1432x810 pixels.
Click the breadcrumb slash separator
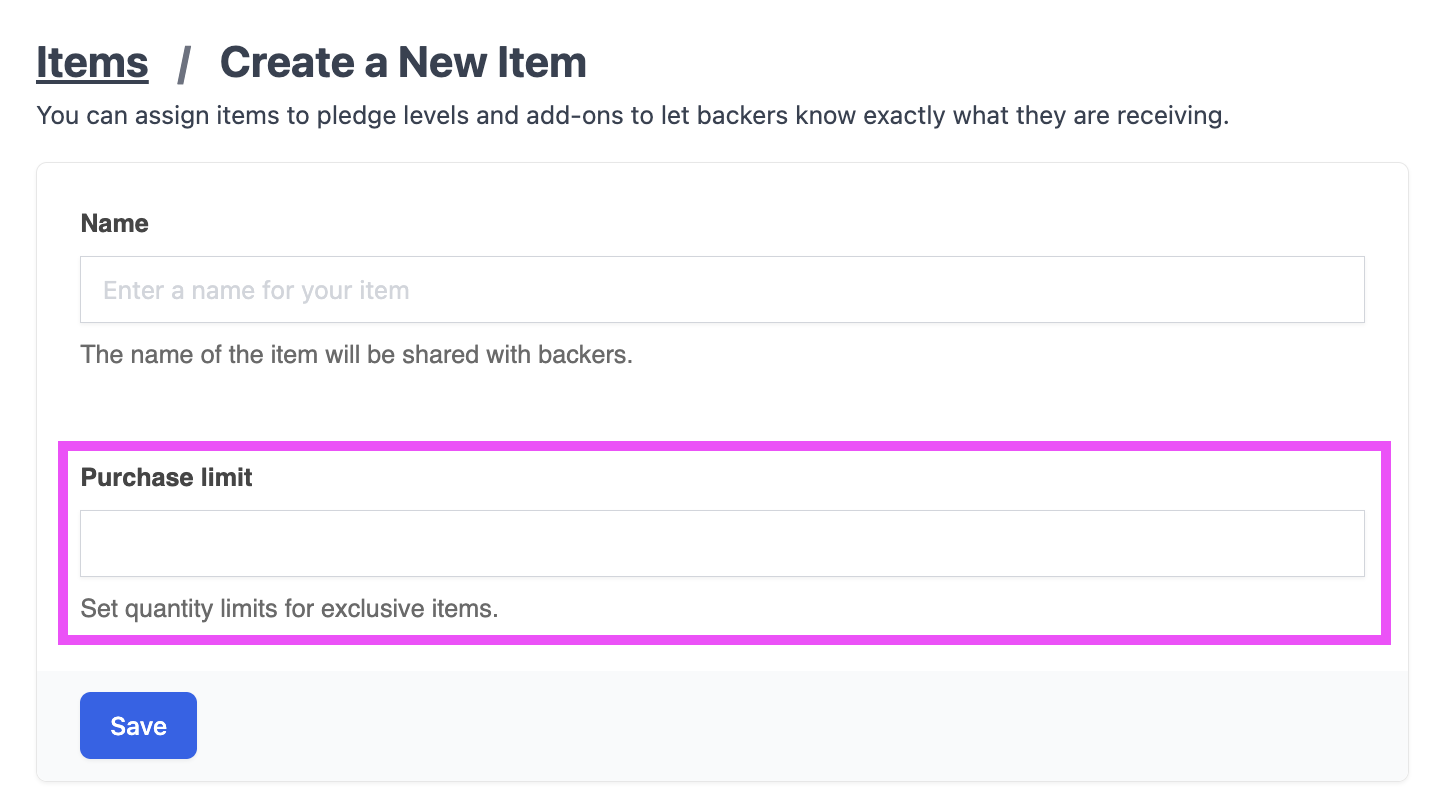pyautogui.click(x=183, y=64)
